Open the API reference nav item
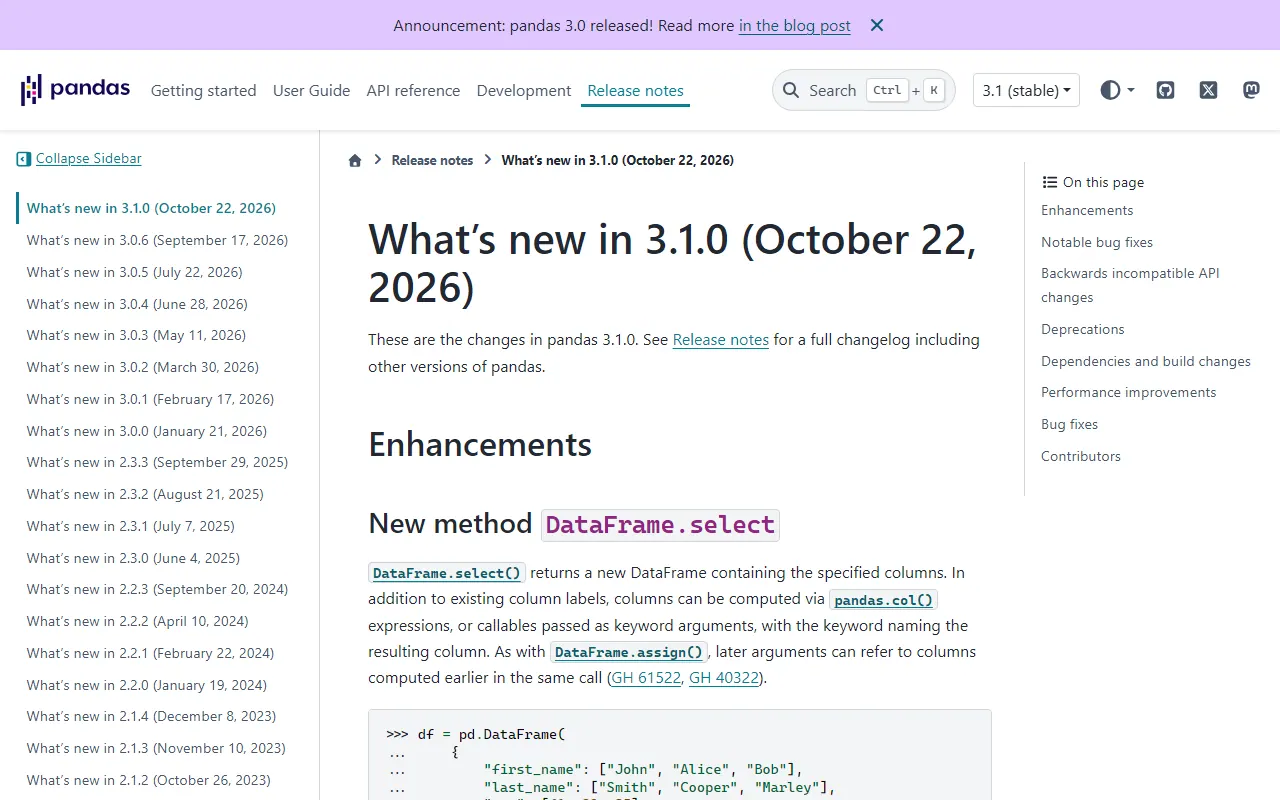The height and width of the screenshot is (800, 1280). point(413,90)
